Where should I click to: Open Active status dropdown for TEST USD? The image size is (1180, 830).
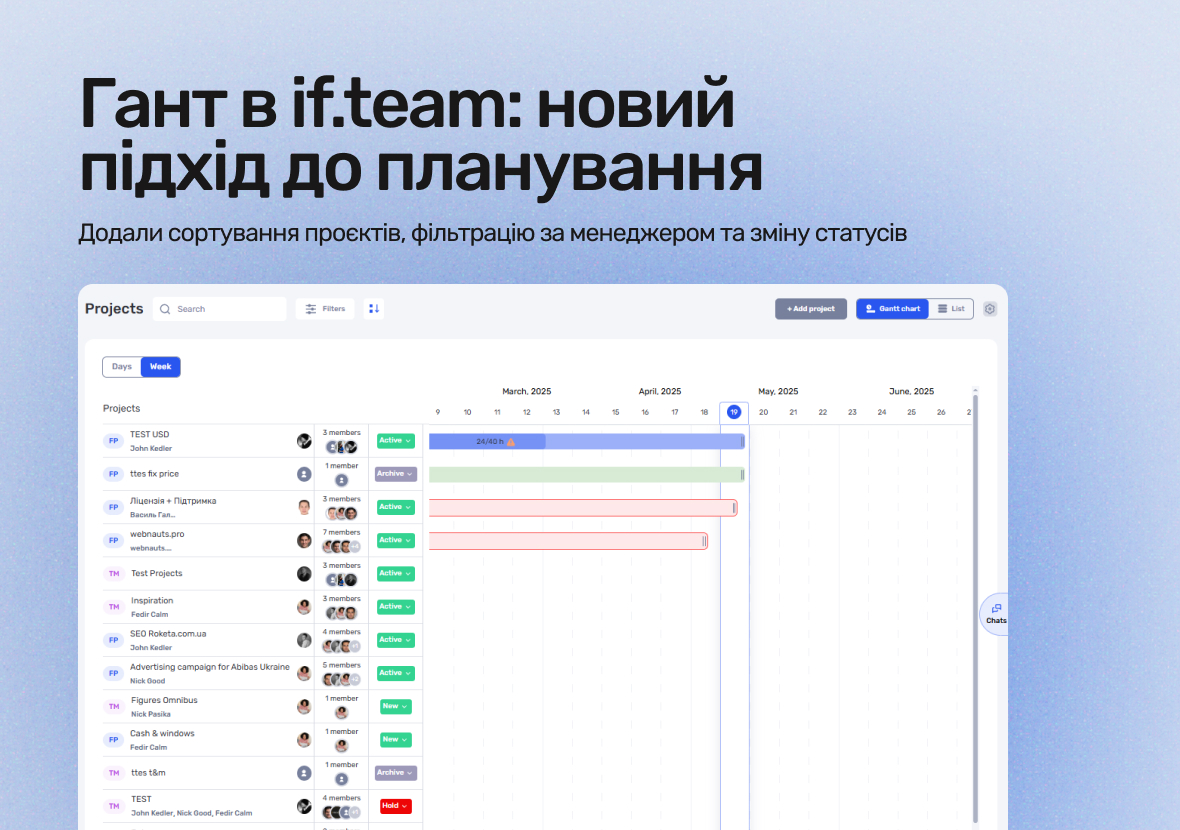click(x=396, y=441)
